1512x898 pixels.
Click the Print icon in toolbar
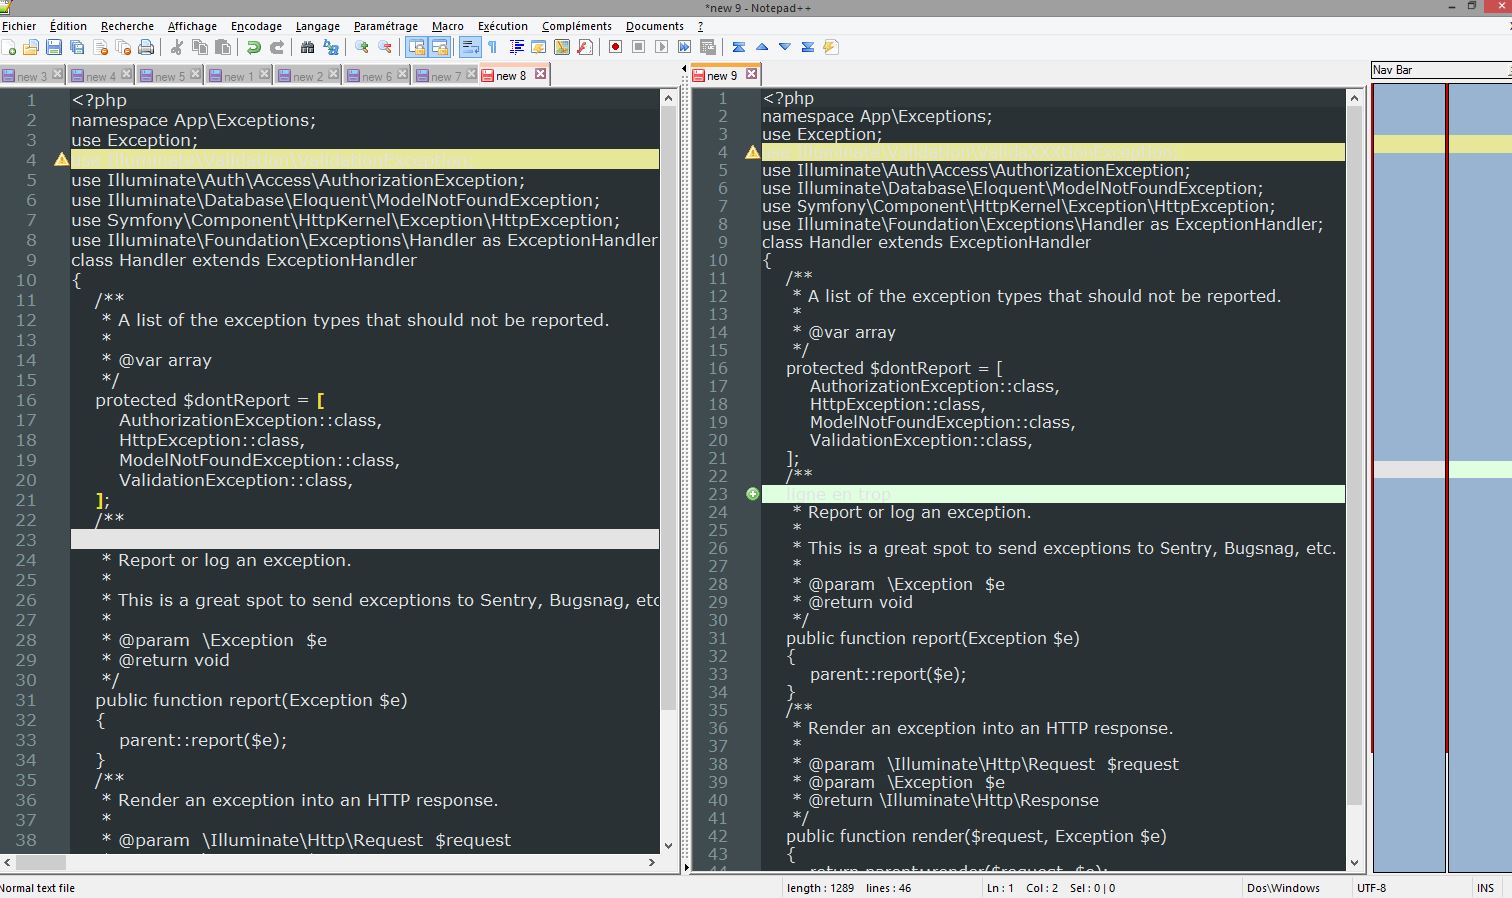pyautogui.click(x=146, y=47)
